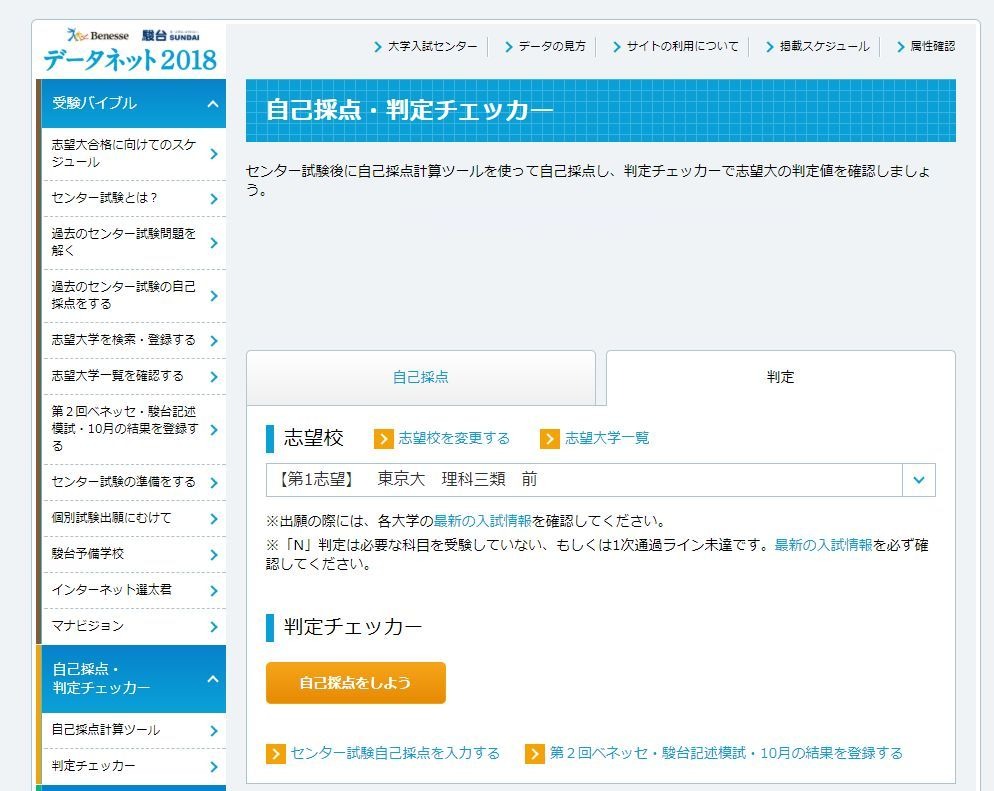
Task: Switch to the 自己採点 tab
Action: (421, 377)
